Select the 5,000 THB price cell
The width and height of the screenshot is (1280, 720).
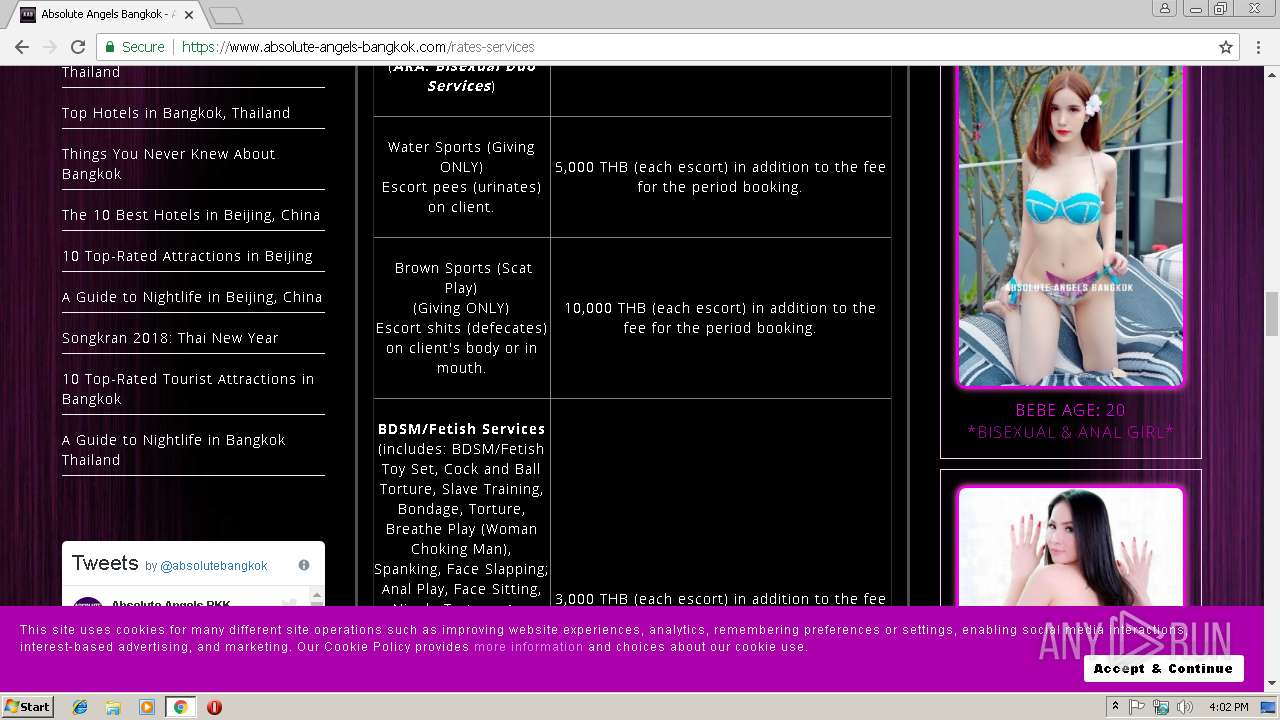tap(721, 177)
